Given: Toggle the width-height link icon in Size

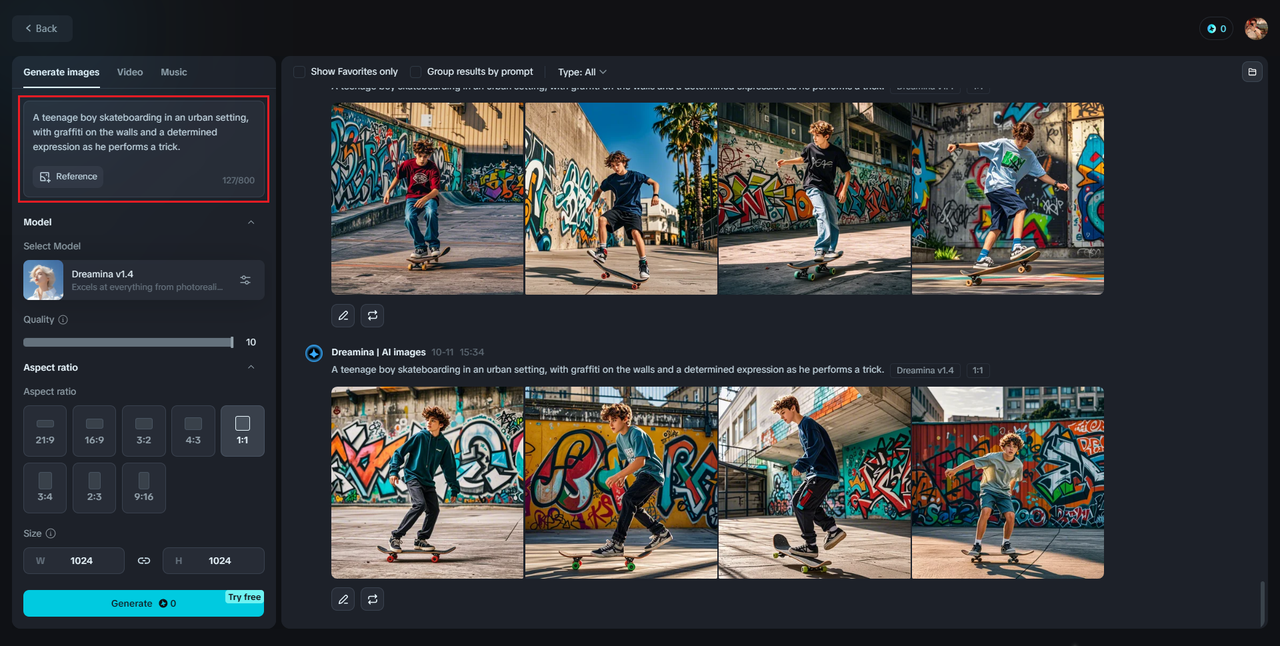Looking at the screenshot, I should 144,561.
